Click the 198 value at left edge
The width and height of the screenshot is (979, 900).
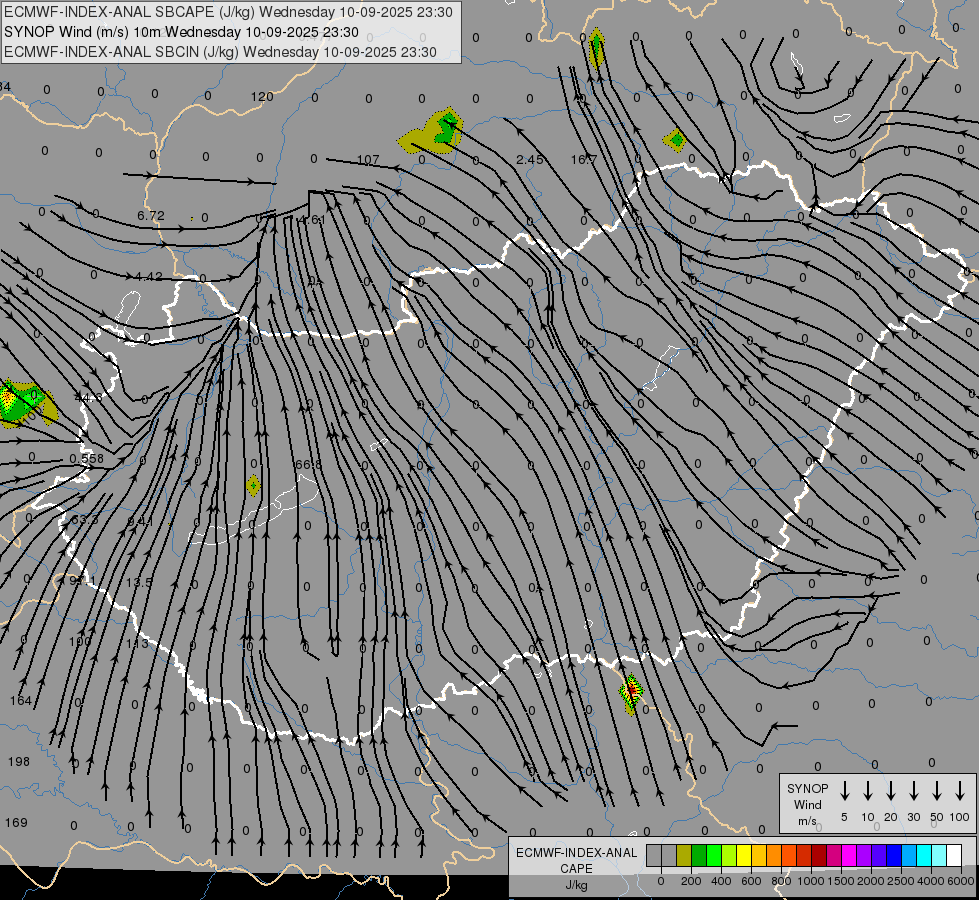(17, 762)
